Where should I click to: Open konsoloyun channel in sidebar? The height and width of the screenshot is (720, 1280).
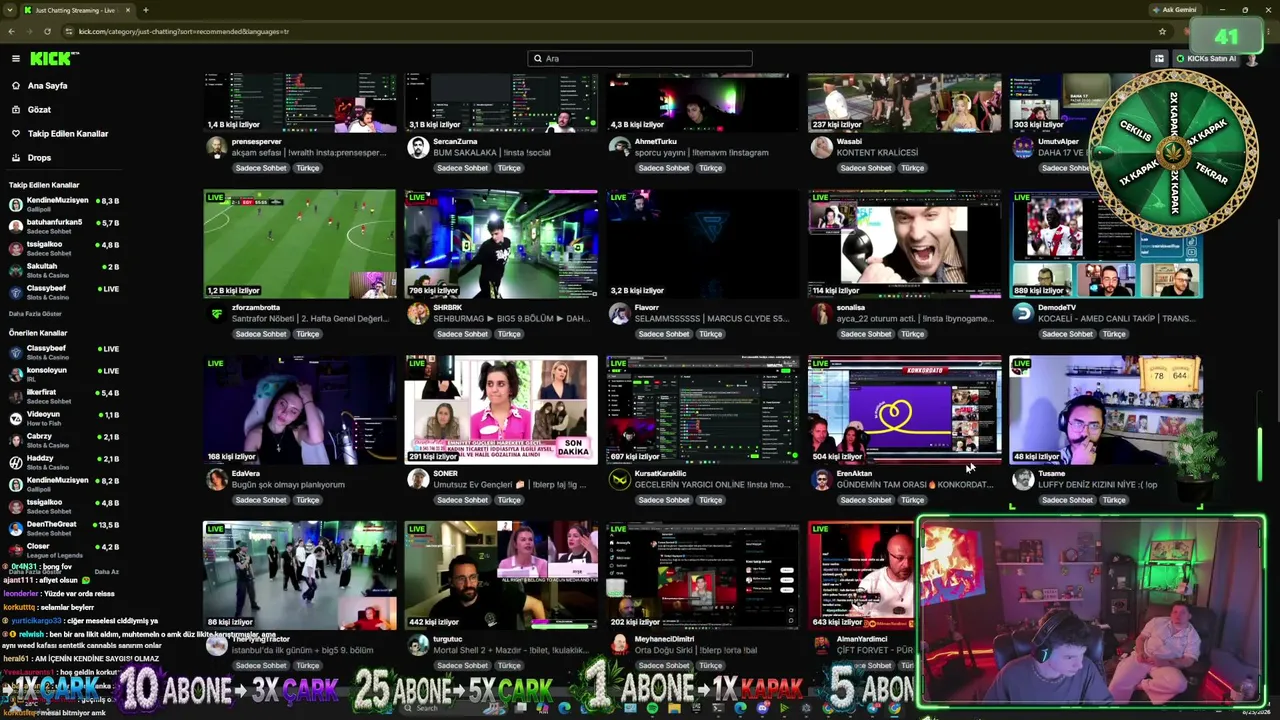click(x=64, y=375)
